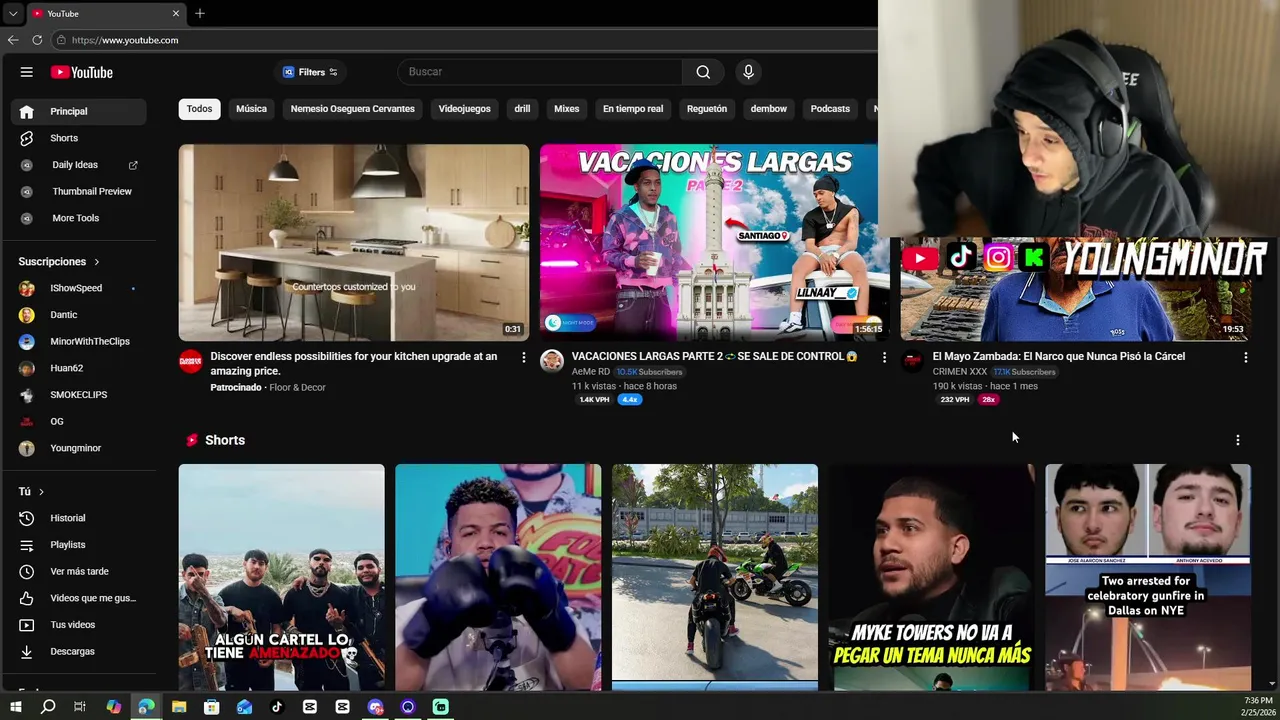Open the Shorts section options menu
The image size is (1280, 720).
pyautogui.click(x=1237, y=440)
